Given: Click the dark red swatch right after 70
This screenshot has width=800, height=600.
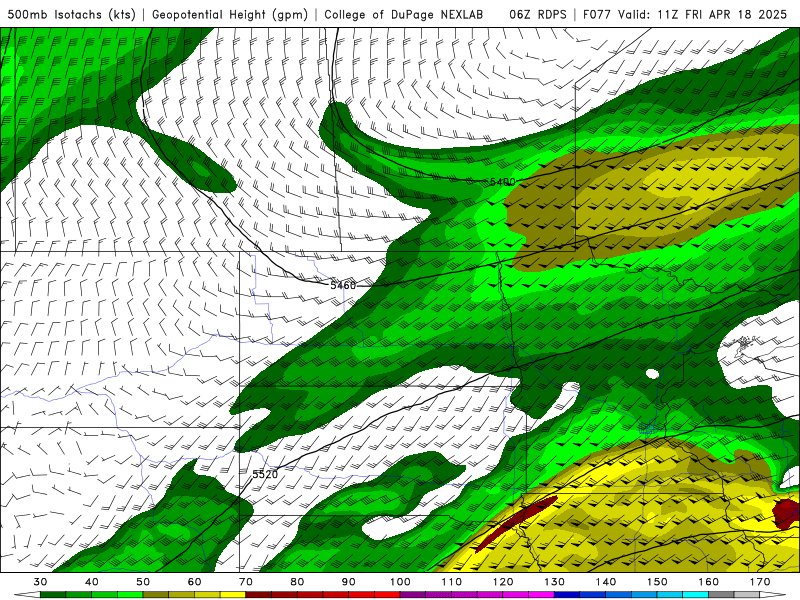Looking at the screenshot, I should point(259,595).
